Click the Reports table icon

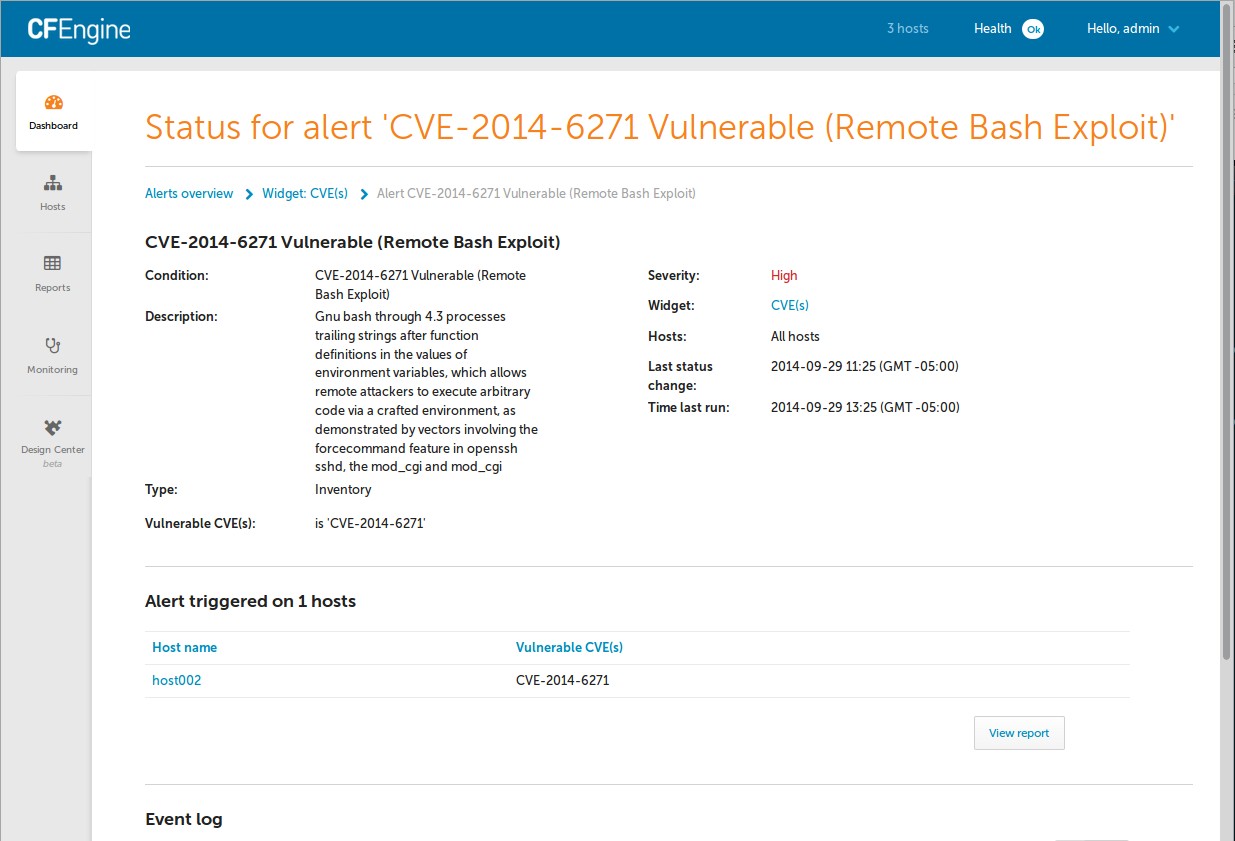53,264
